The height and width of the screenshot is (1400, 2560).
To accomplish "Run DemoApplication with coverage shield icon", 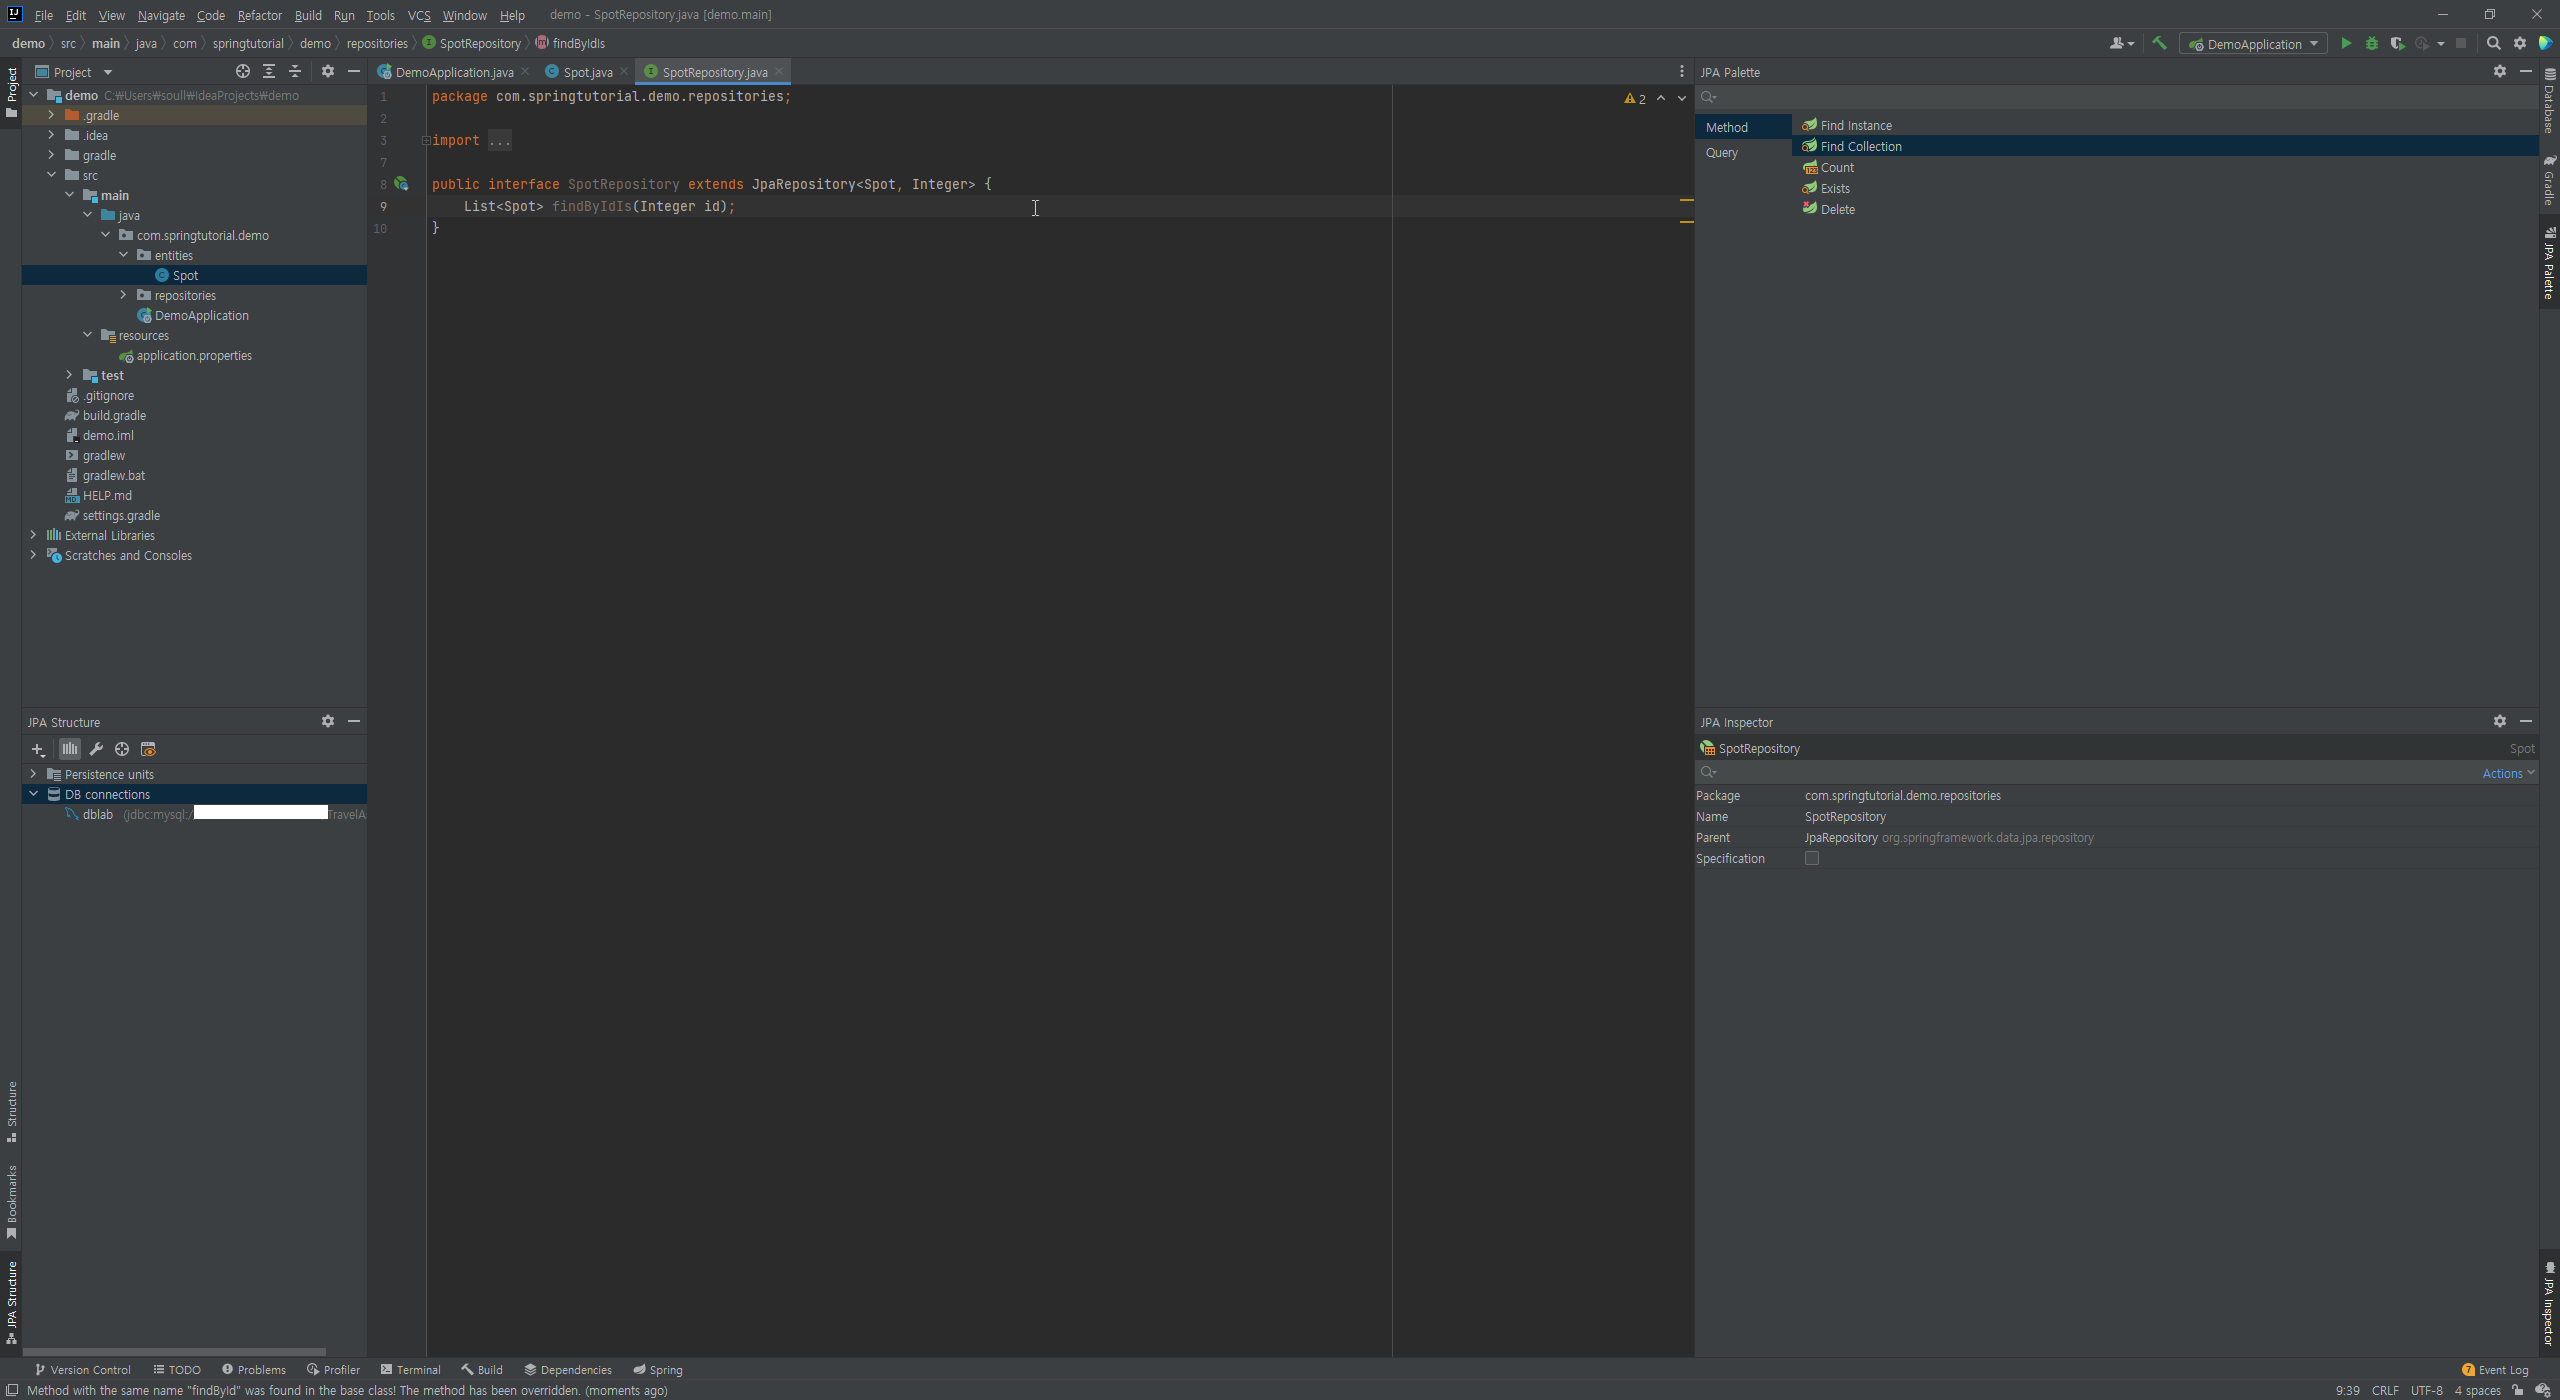I will pyautogui.click(x=2397, y=44).
